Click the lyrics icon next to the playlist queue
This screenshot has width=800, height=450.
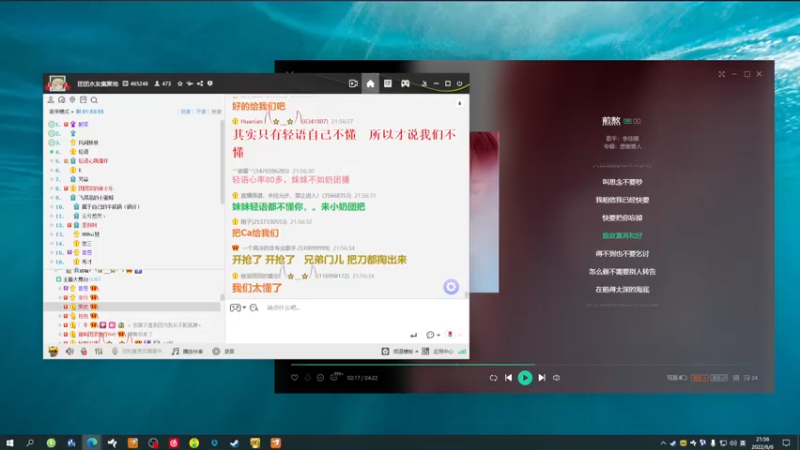coord(736,378)
